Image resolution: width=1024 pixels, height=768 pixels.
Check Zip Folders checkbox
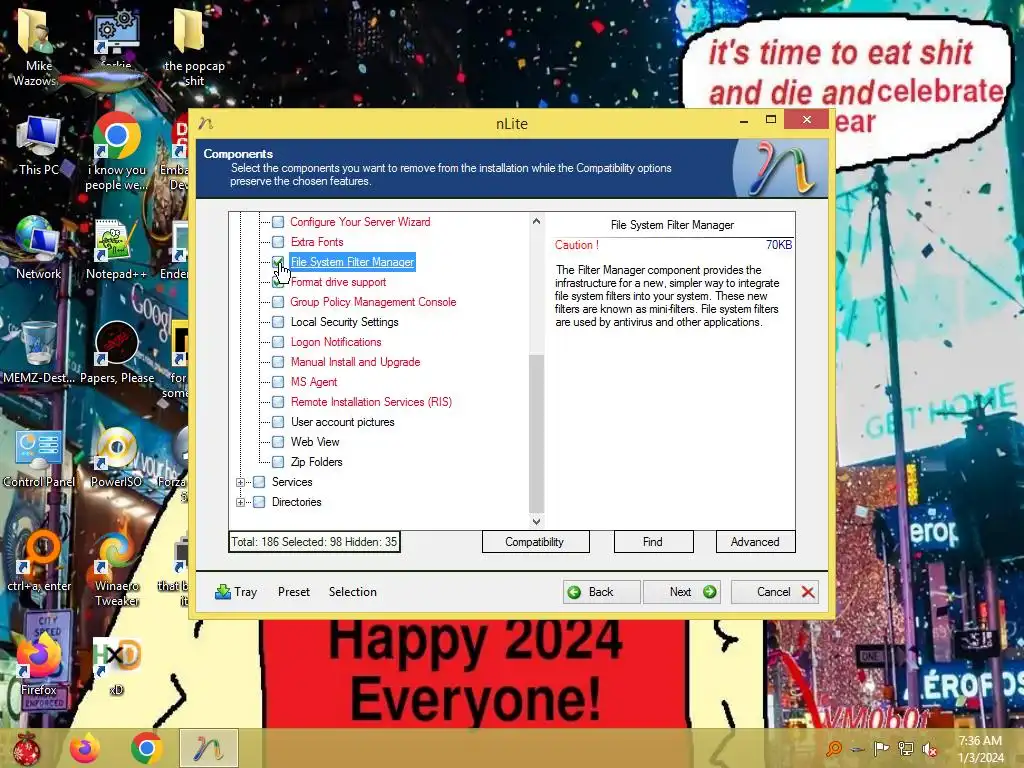click(x=278, y=462)
